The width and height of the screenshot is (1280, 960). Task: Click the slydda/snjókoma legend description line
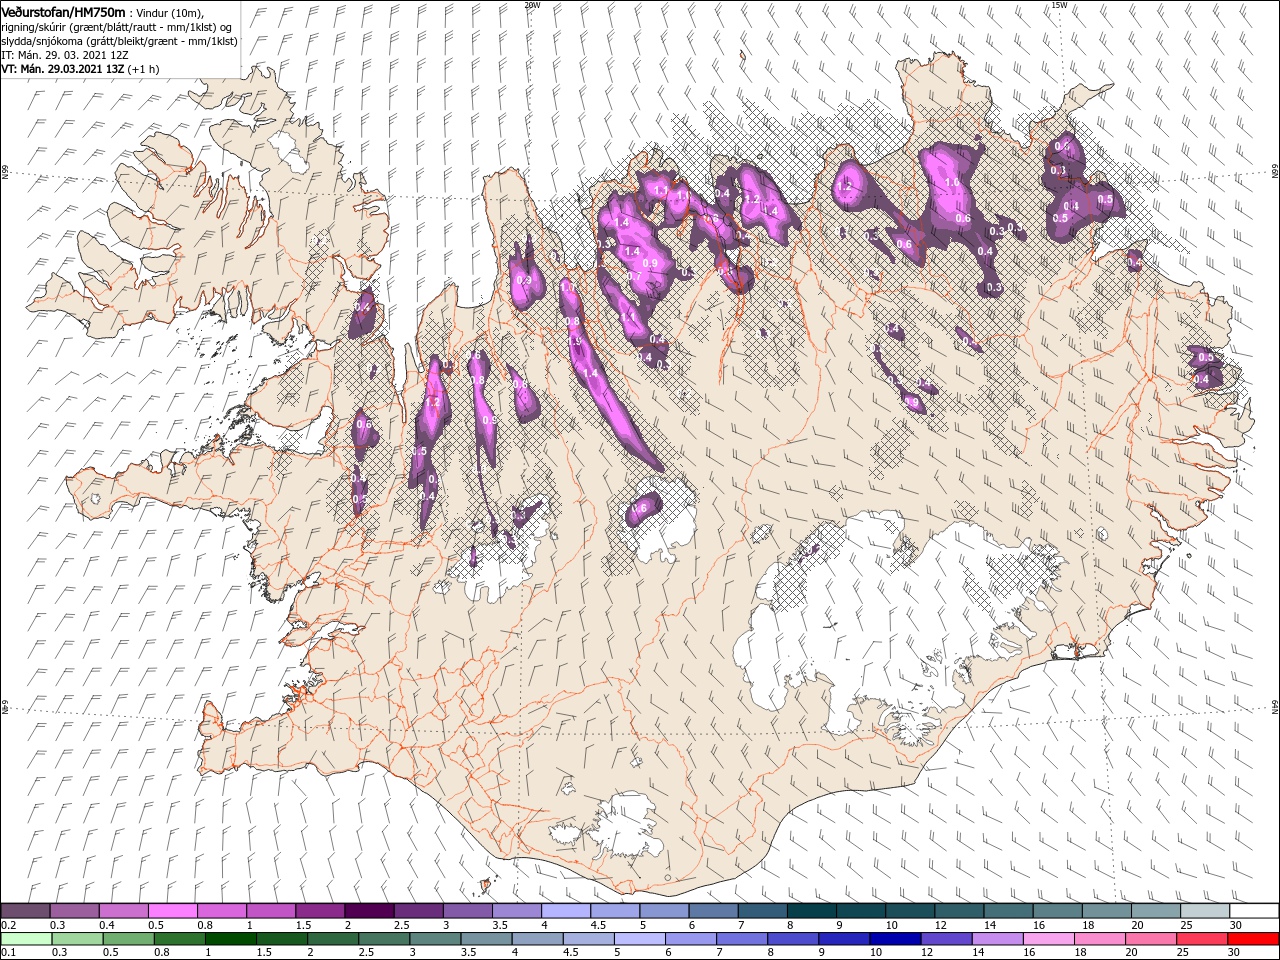click(119, 41)
